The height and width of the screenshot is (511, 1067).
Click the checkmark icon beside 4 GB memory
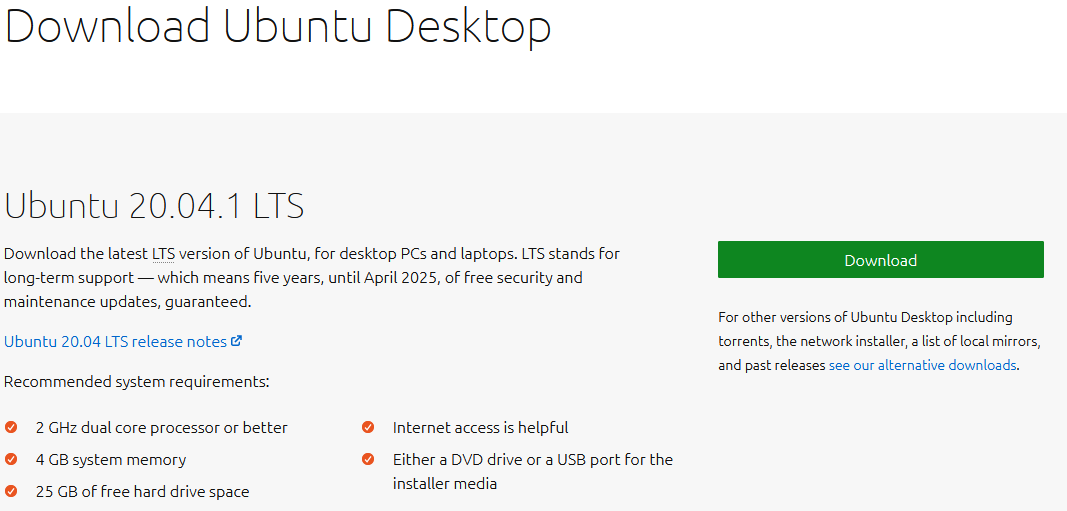tap(11, 460)
